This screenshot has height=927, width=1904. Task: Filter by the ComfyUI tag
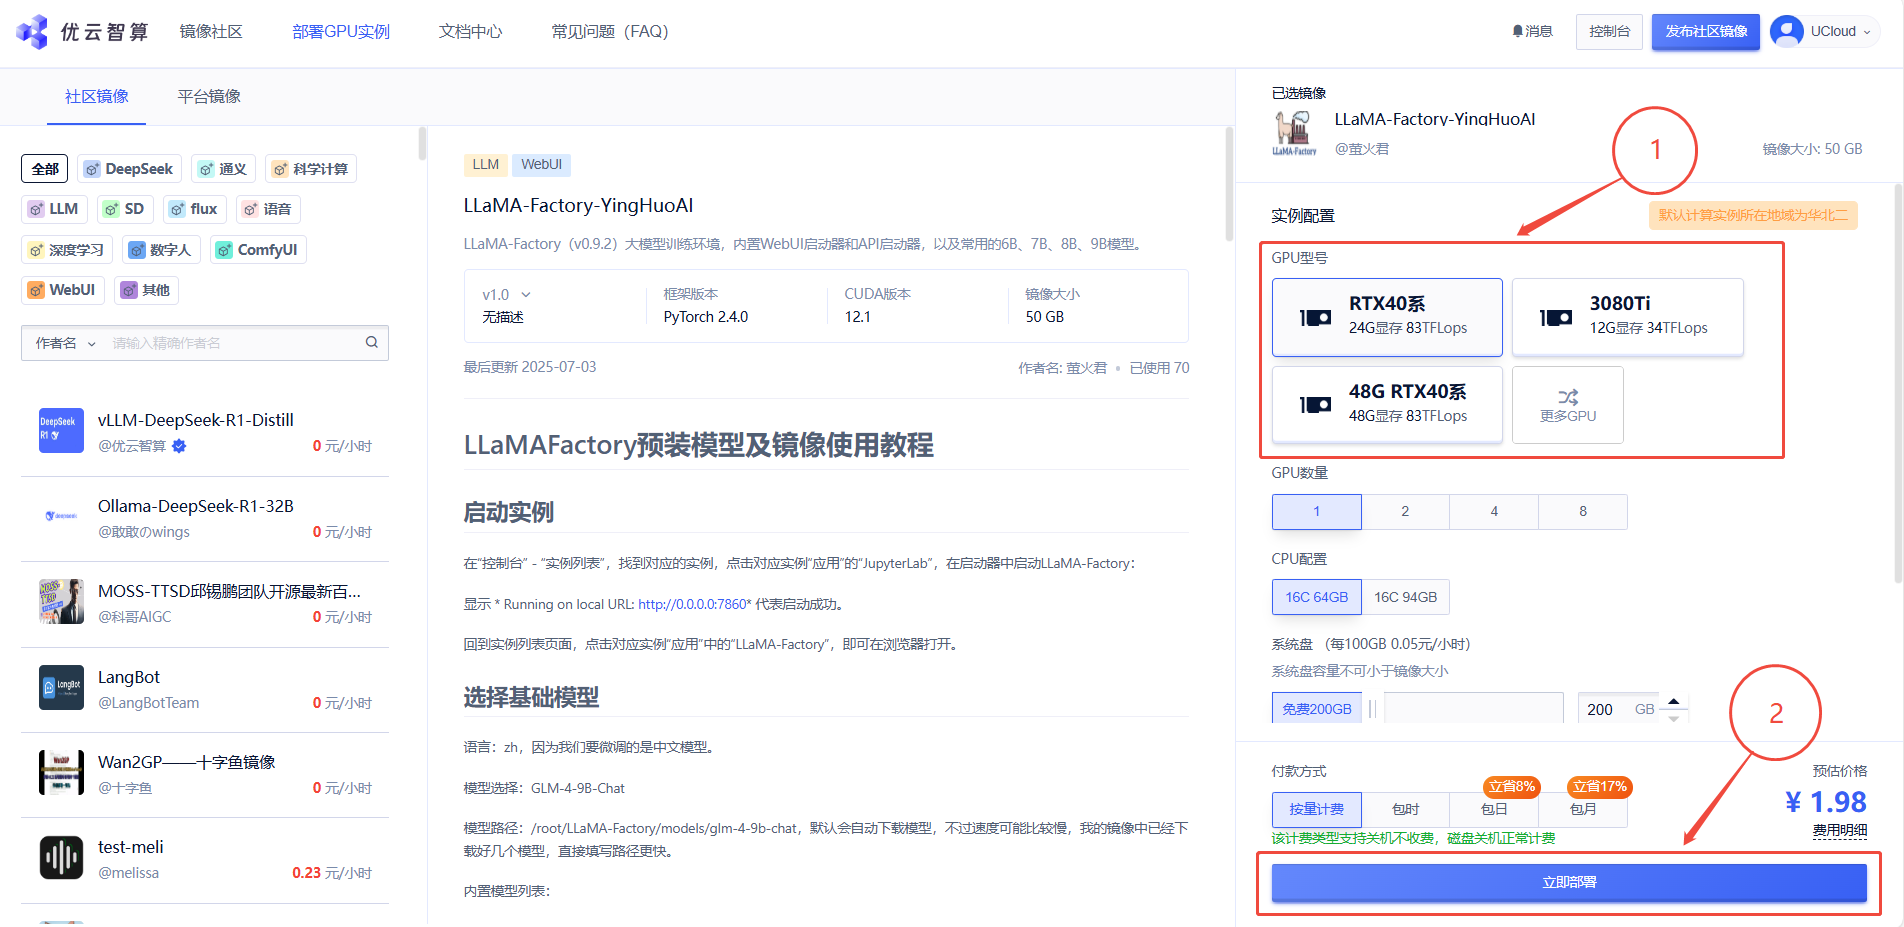[258, 250]
